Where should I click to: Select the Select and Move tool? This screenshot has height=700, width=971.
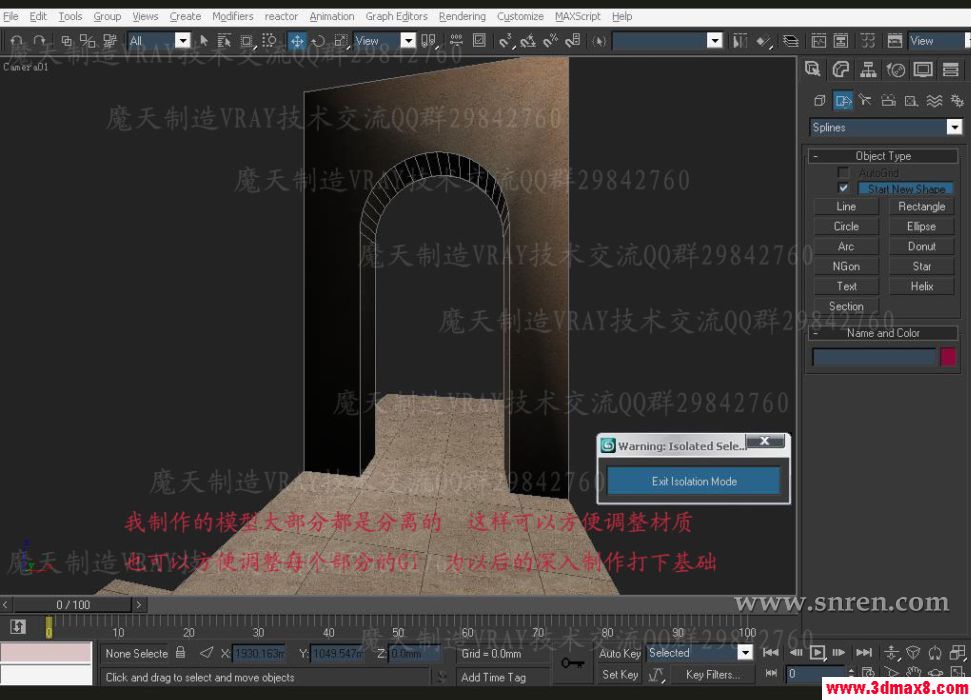[x=296, y=41]
